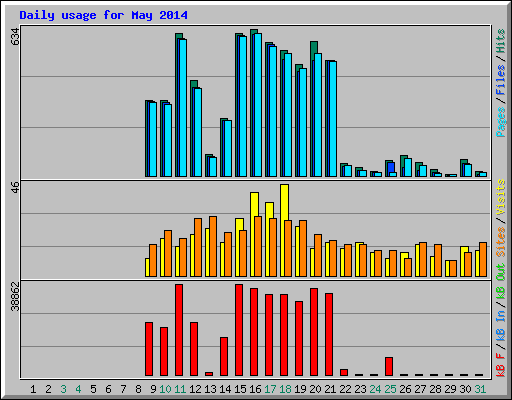Click day 27 on the x-axis
Viewport: 512px width, 400px height.
click(420, 389)
